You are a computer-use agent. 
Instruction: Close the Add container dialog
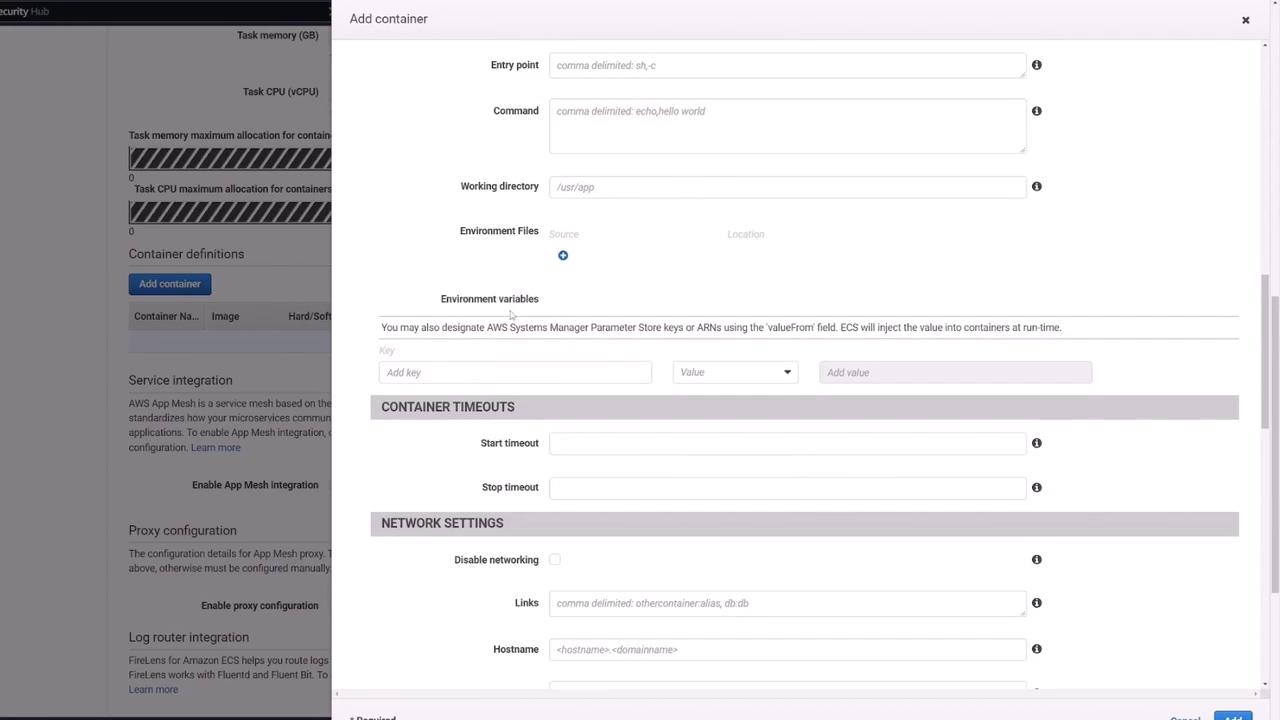pos(1246,20)
